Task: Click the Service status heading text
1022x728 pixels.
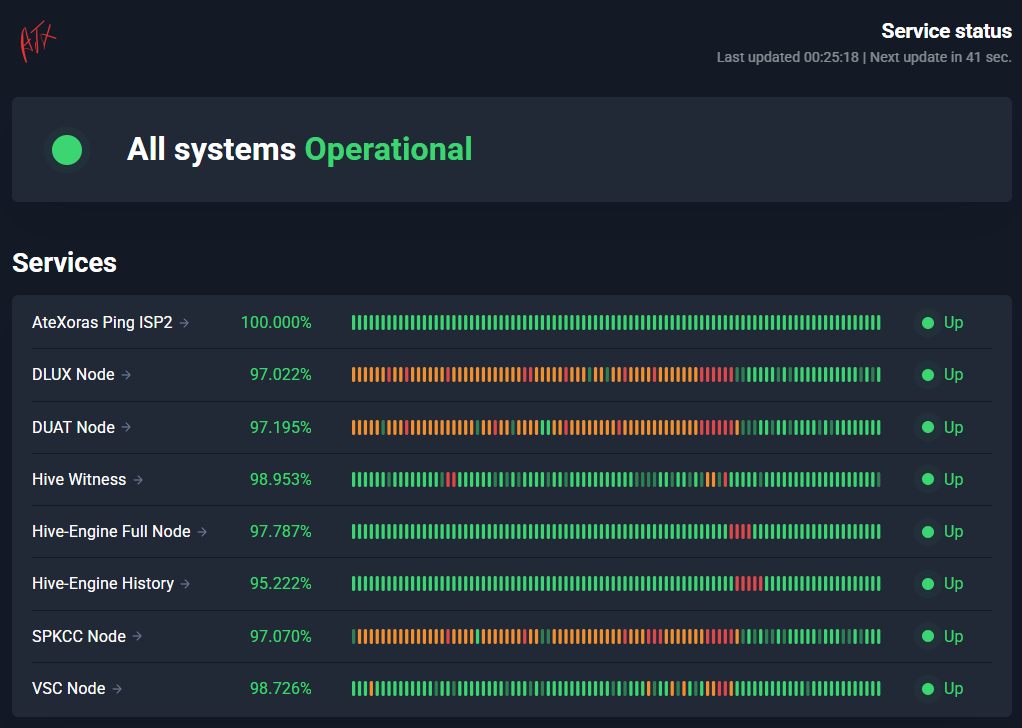Action: [946, 31]
